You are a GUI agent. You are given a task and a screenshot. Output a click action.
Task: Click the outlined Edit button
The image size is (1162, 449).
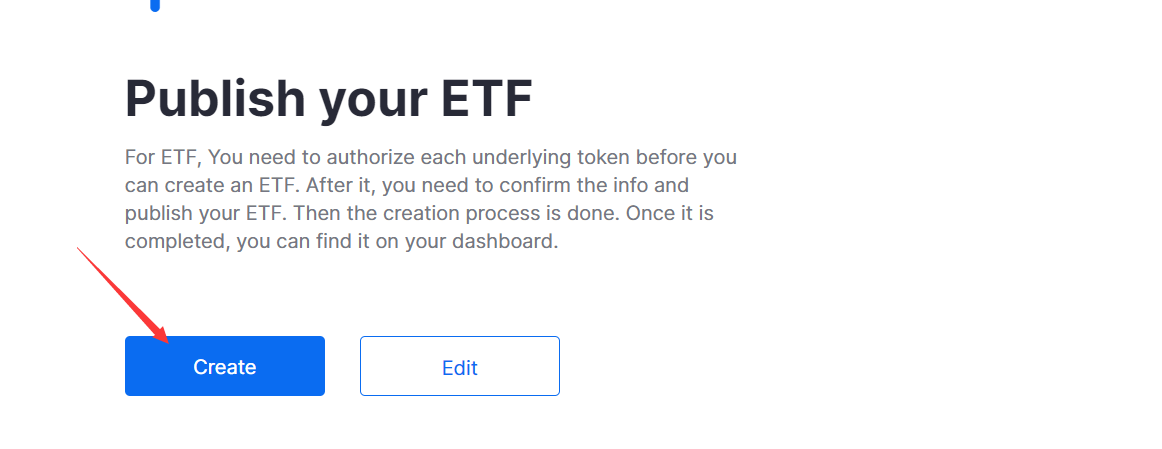(x=459, y=366)
